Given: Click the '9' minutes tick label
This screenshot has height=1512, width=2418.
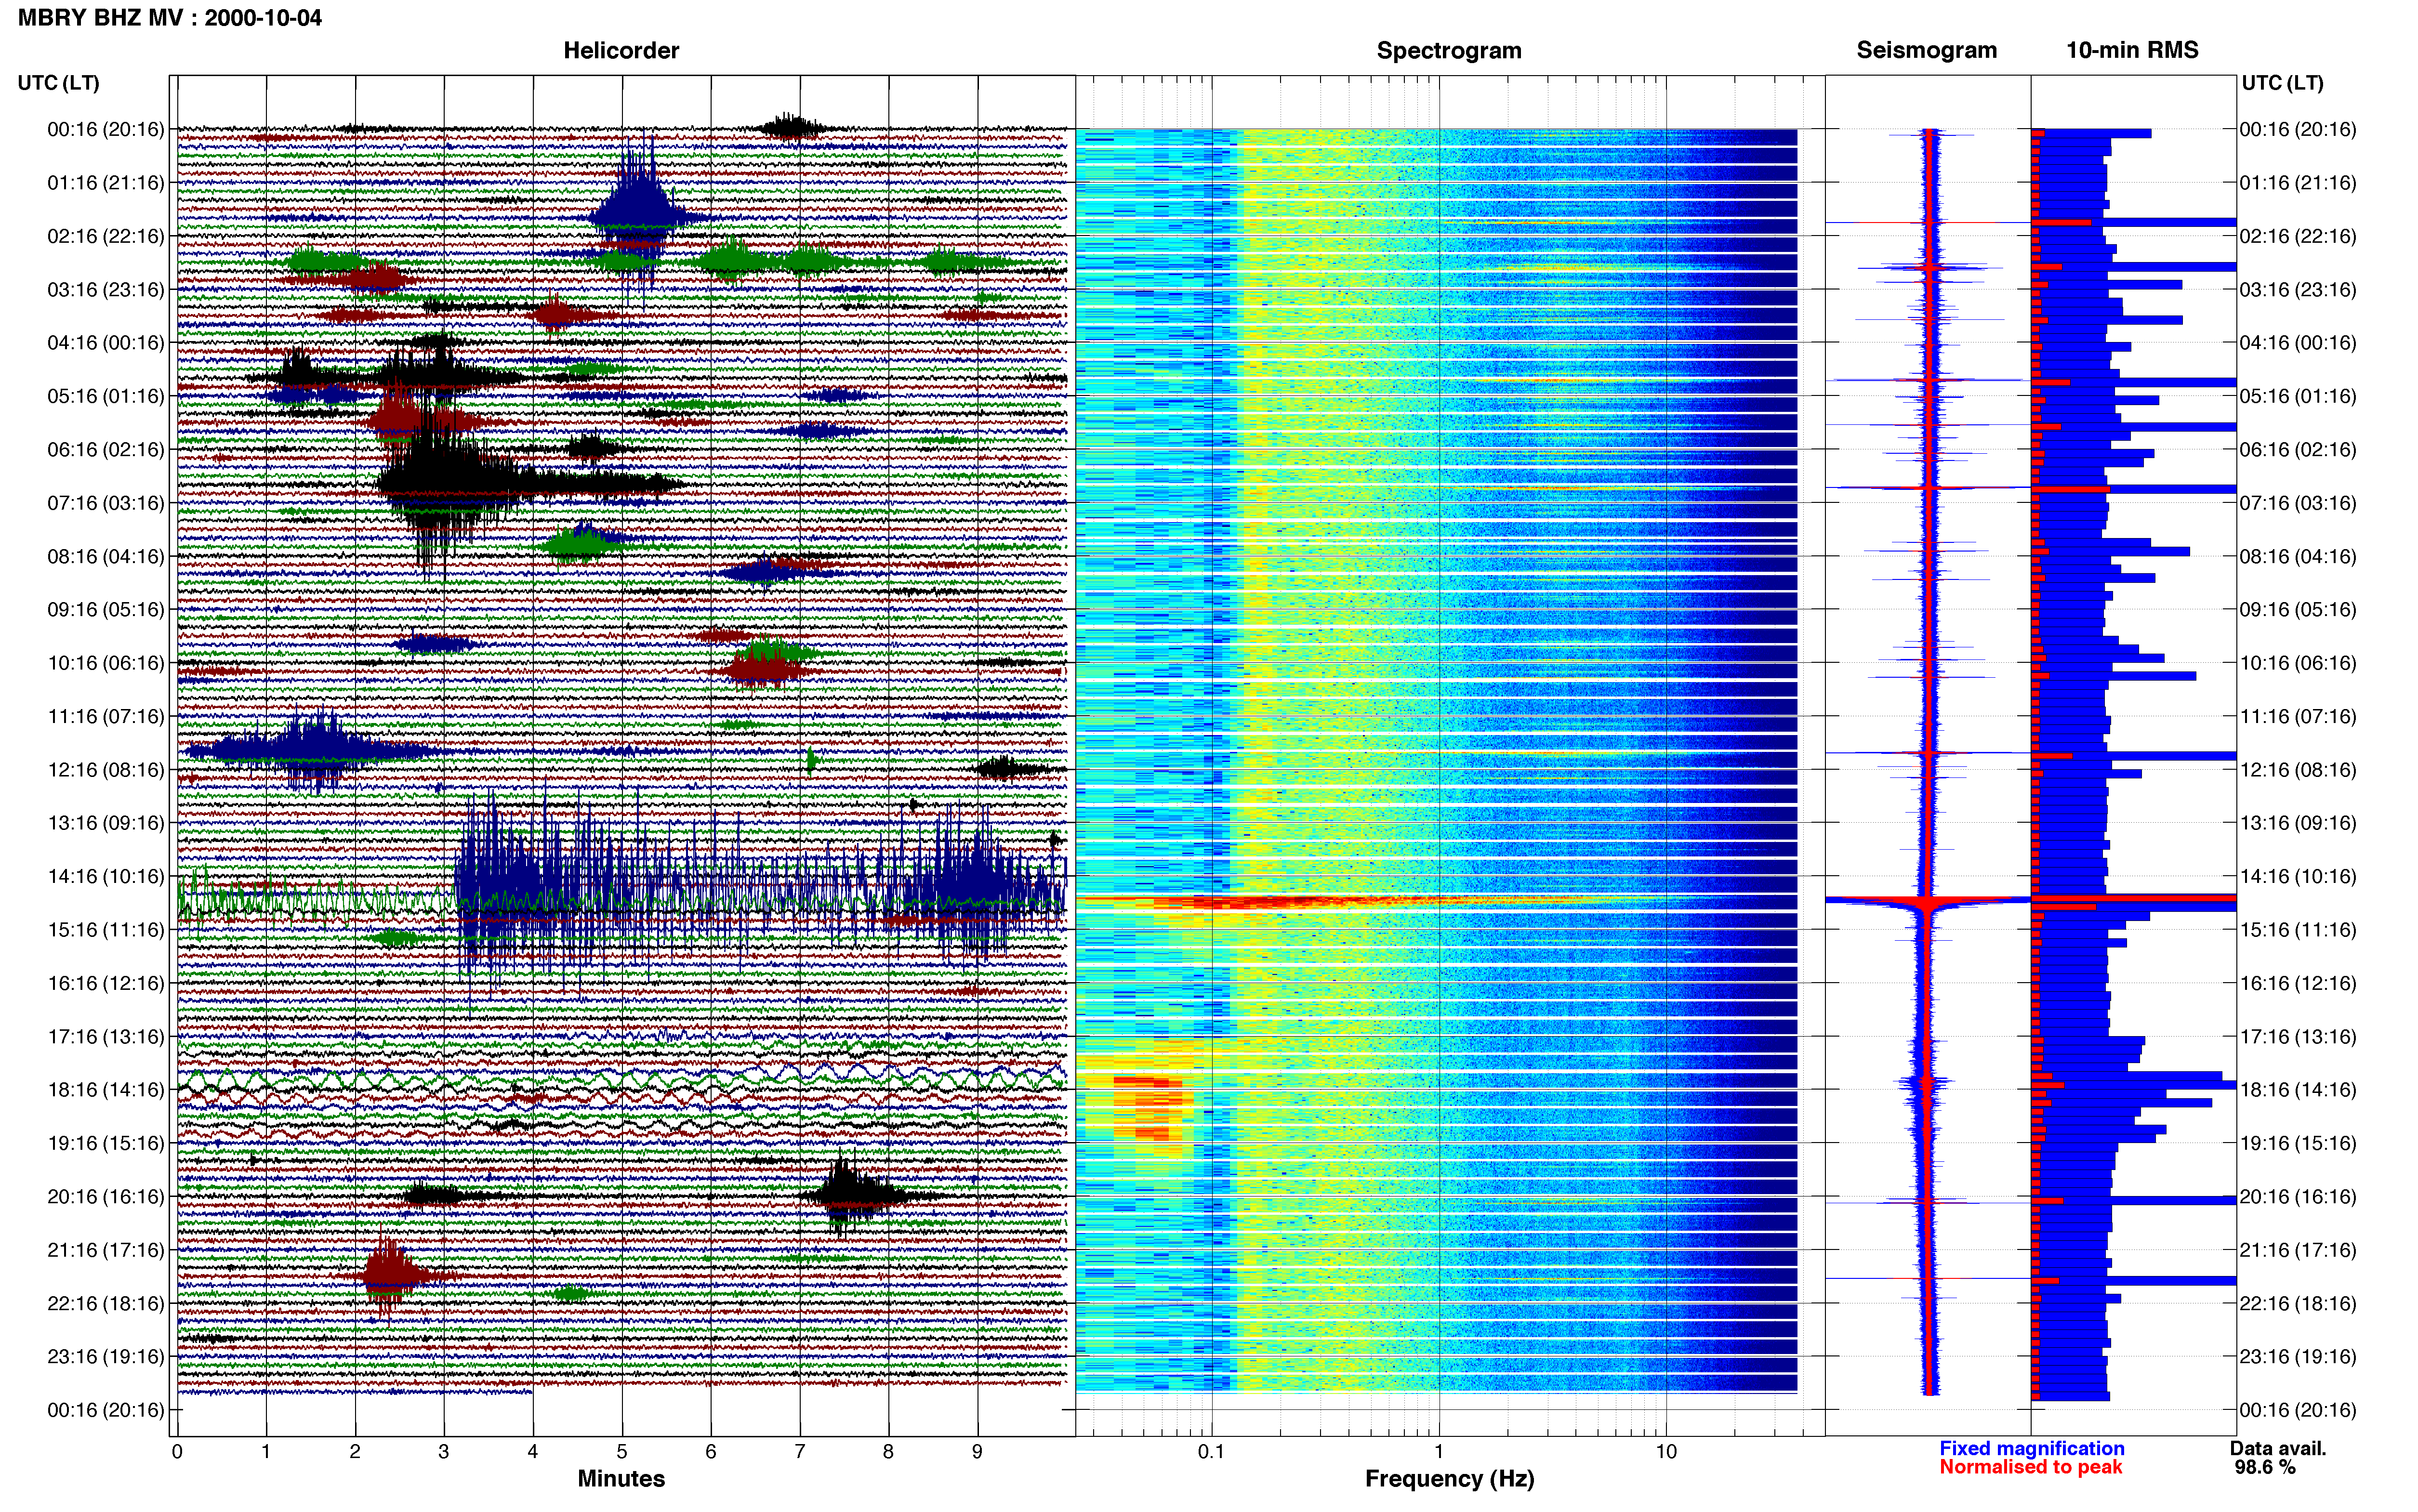Looking at the screenshot, I should point(977,1451).
